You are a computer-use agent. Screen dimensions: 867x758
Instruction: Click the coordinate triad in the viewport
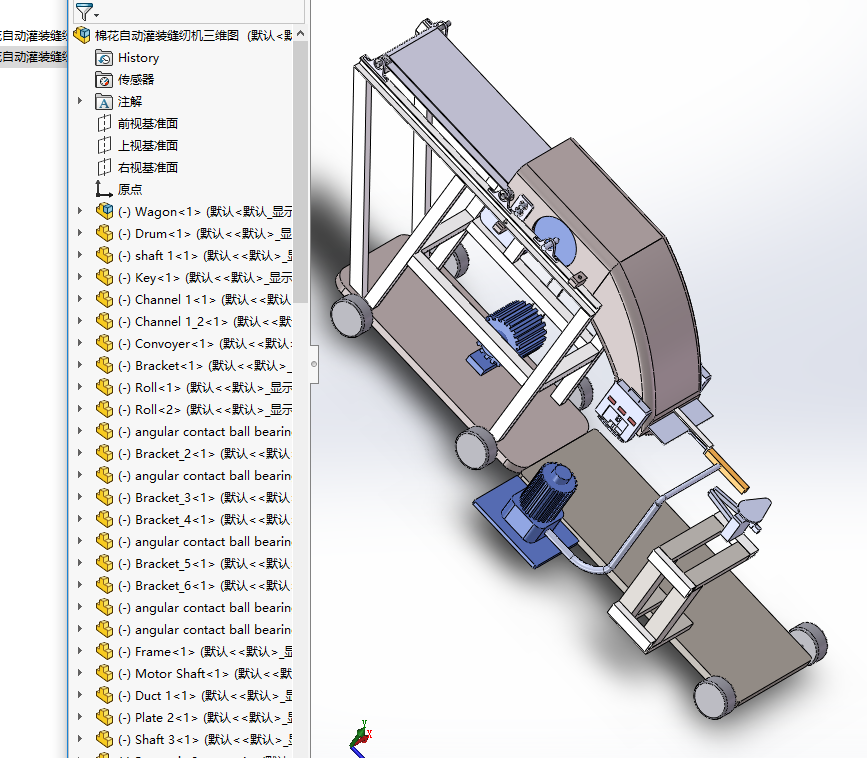(362, 738)
